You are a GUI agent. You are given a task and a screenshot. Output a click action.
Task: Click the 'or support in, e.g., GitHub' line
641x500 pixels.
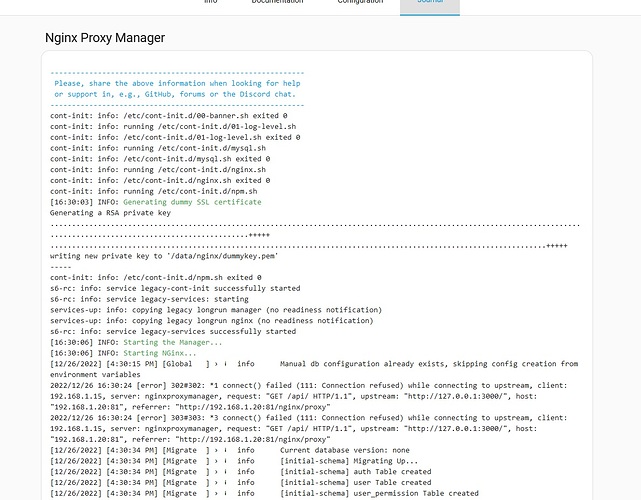(x=175, y=94)
